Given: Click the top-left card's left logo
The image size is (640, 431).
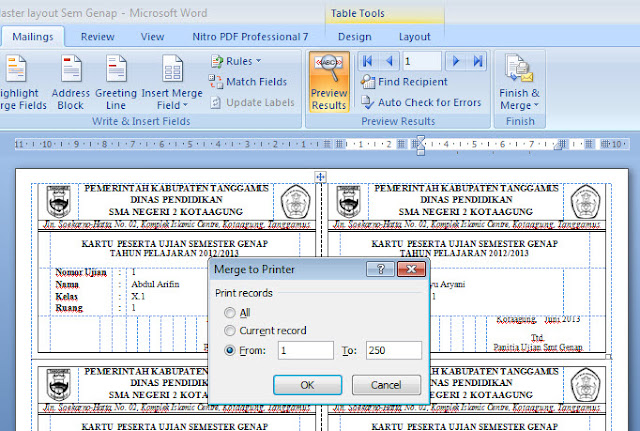Looking at the screenshot, I should click(x=59, y=201).
